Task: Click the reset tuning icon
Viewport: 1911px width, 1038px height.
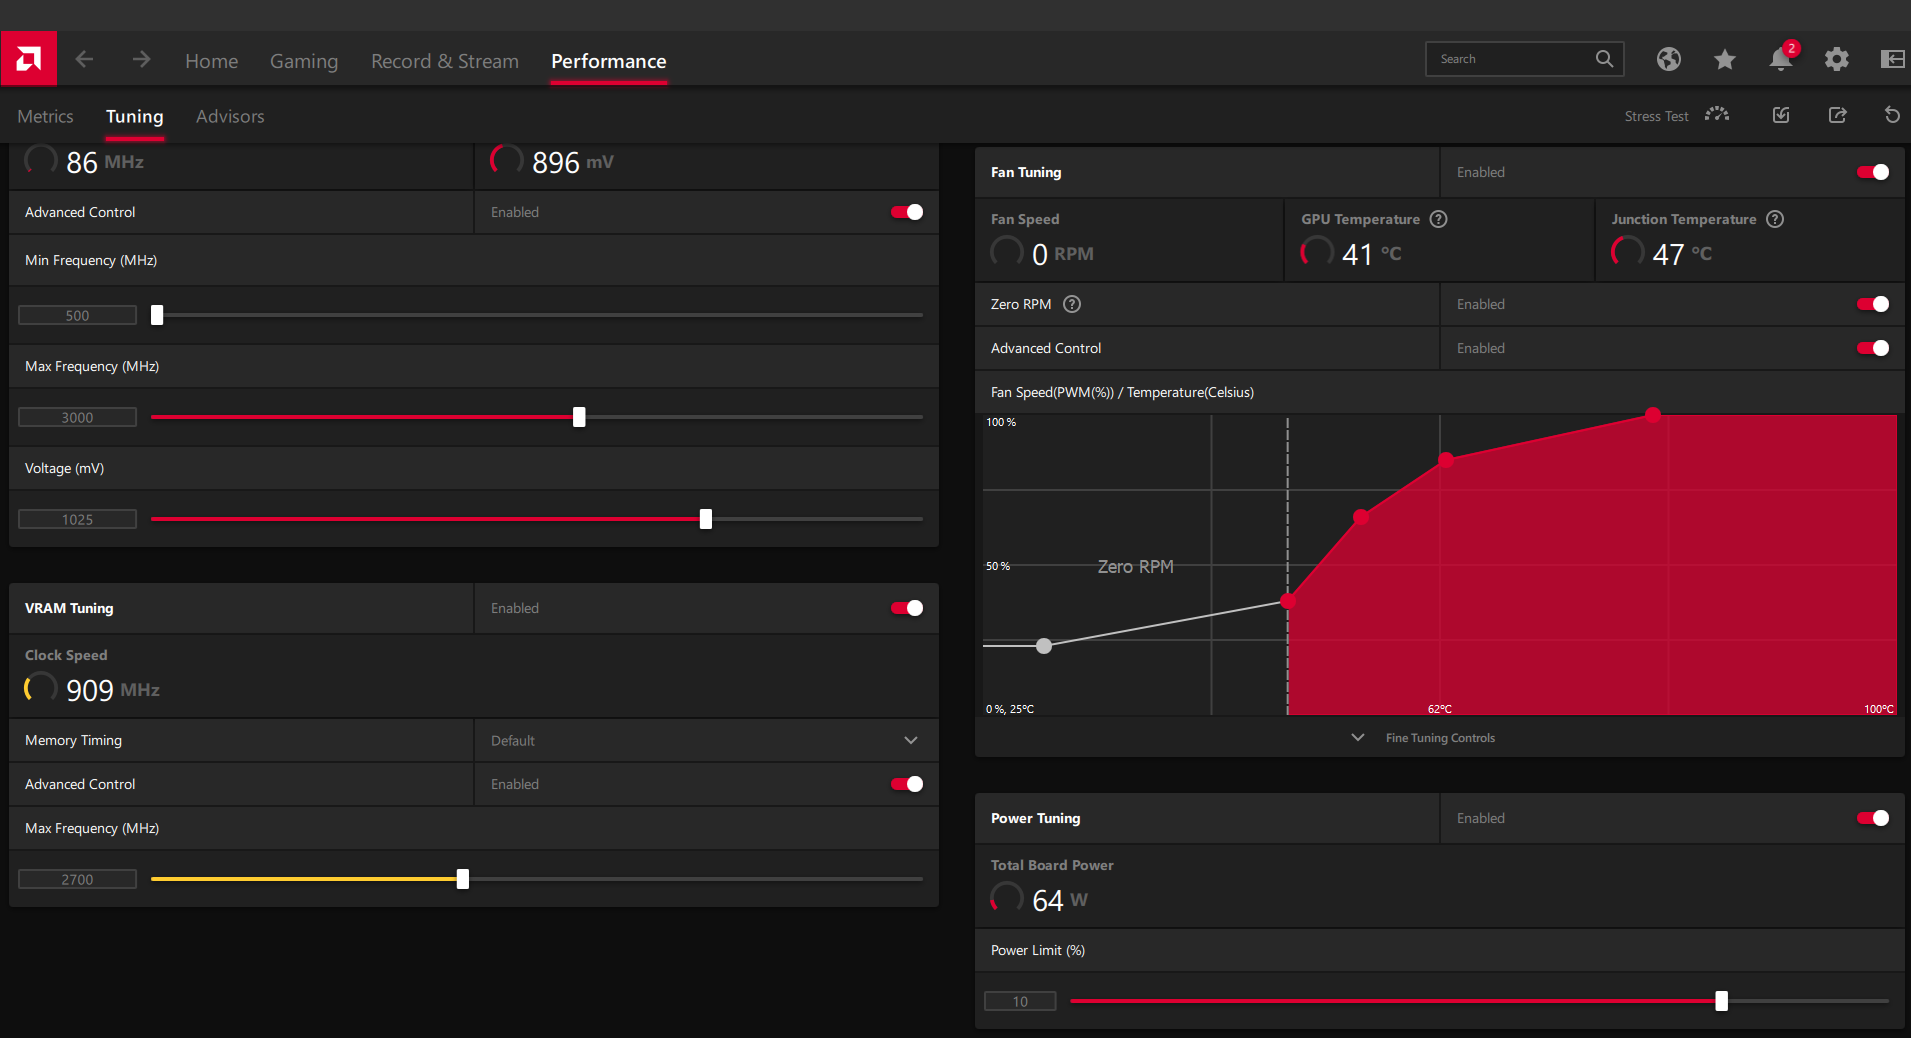Action: click(x=1892, y=115)
